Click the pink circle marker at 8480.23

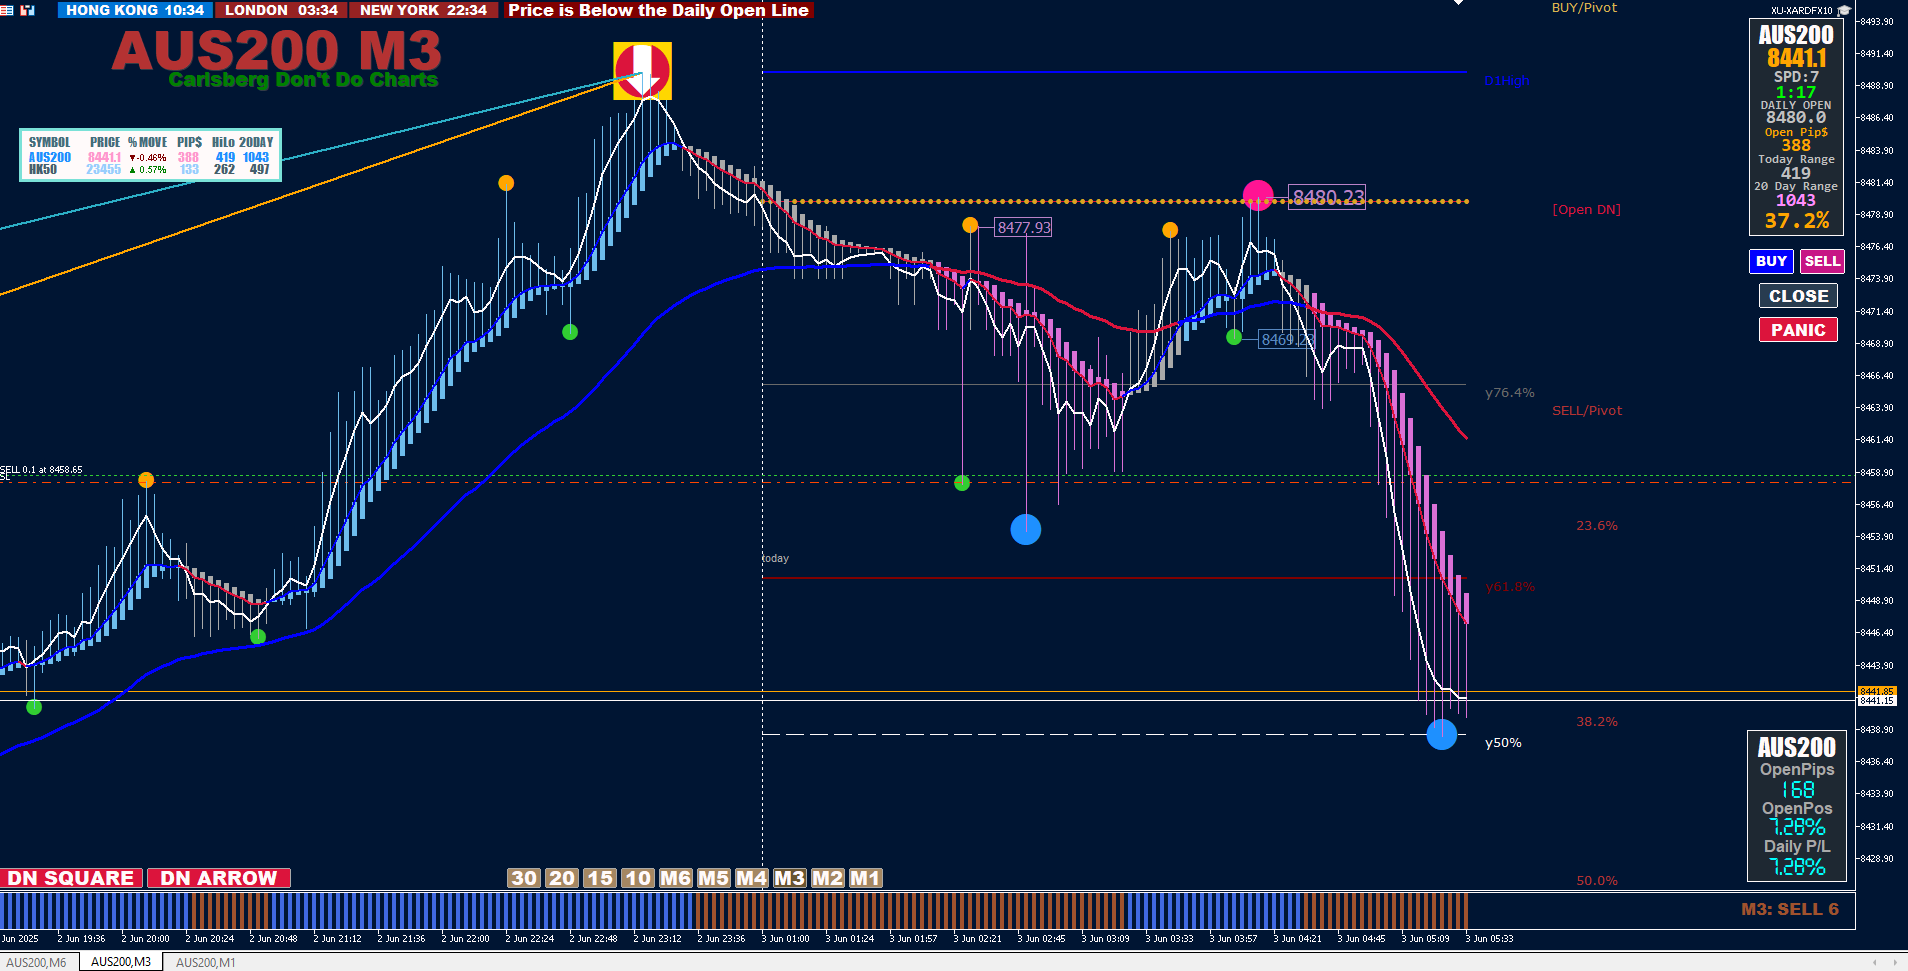tap(1258, 196)
